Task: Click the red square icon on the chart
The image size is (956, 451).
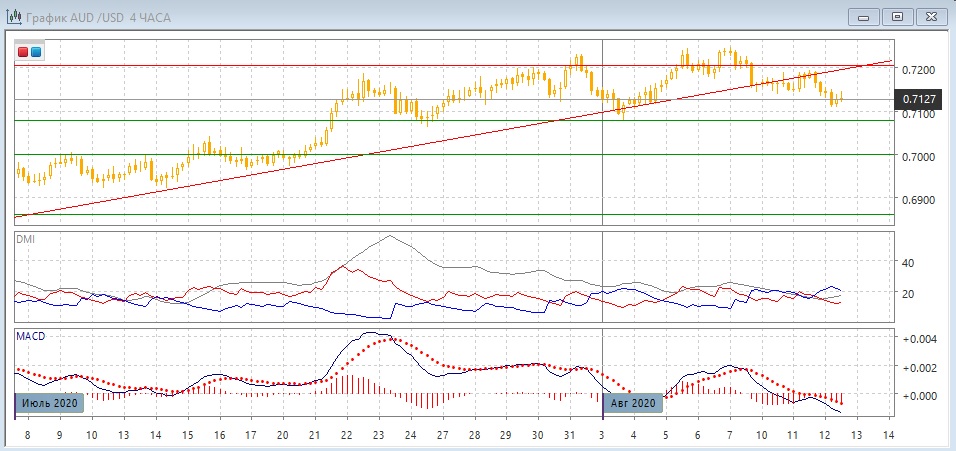Action: pyautogui.click(x=24, y=52)
